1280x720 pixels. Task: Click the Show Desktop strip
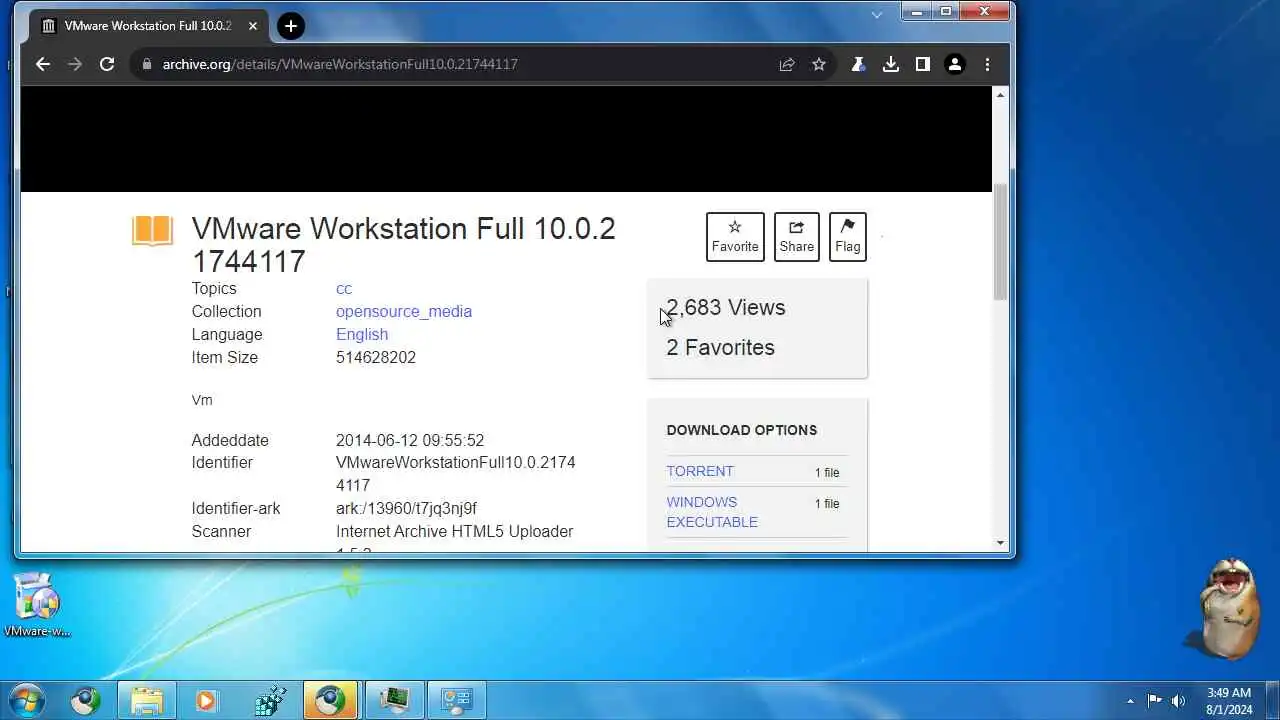pyautogui.click(x=1272, y=700)
